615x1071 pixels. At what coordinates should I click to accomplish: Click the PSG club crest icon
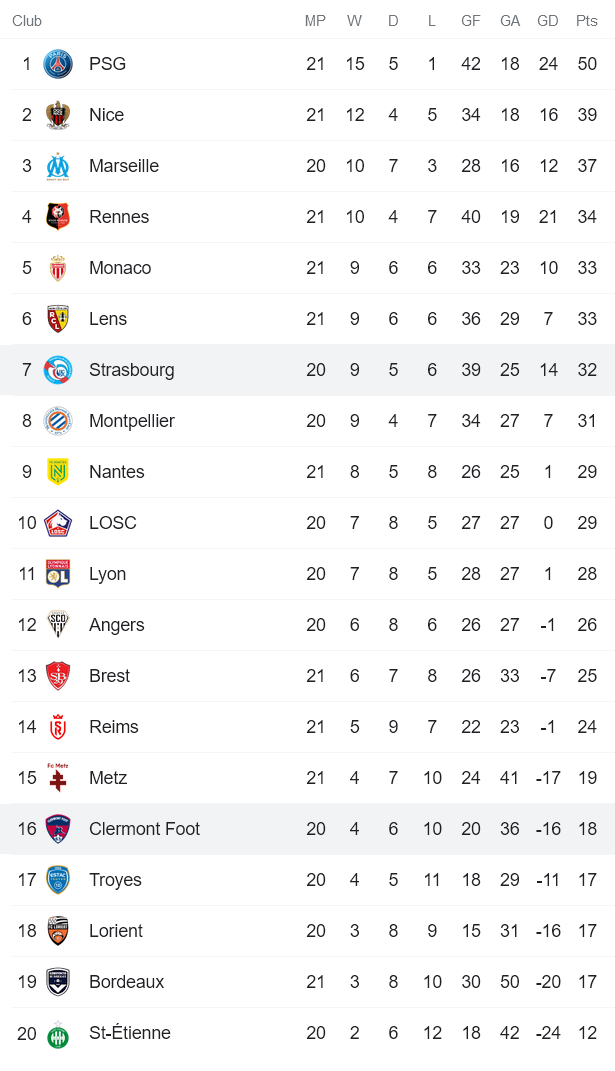pyautogui.click(x=58, y=64)
